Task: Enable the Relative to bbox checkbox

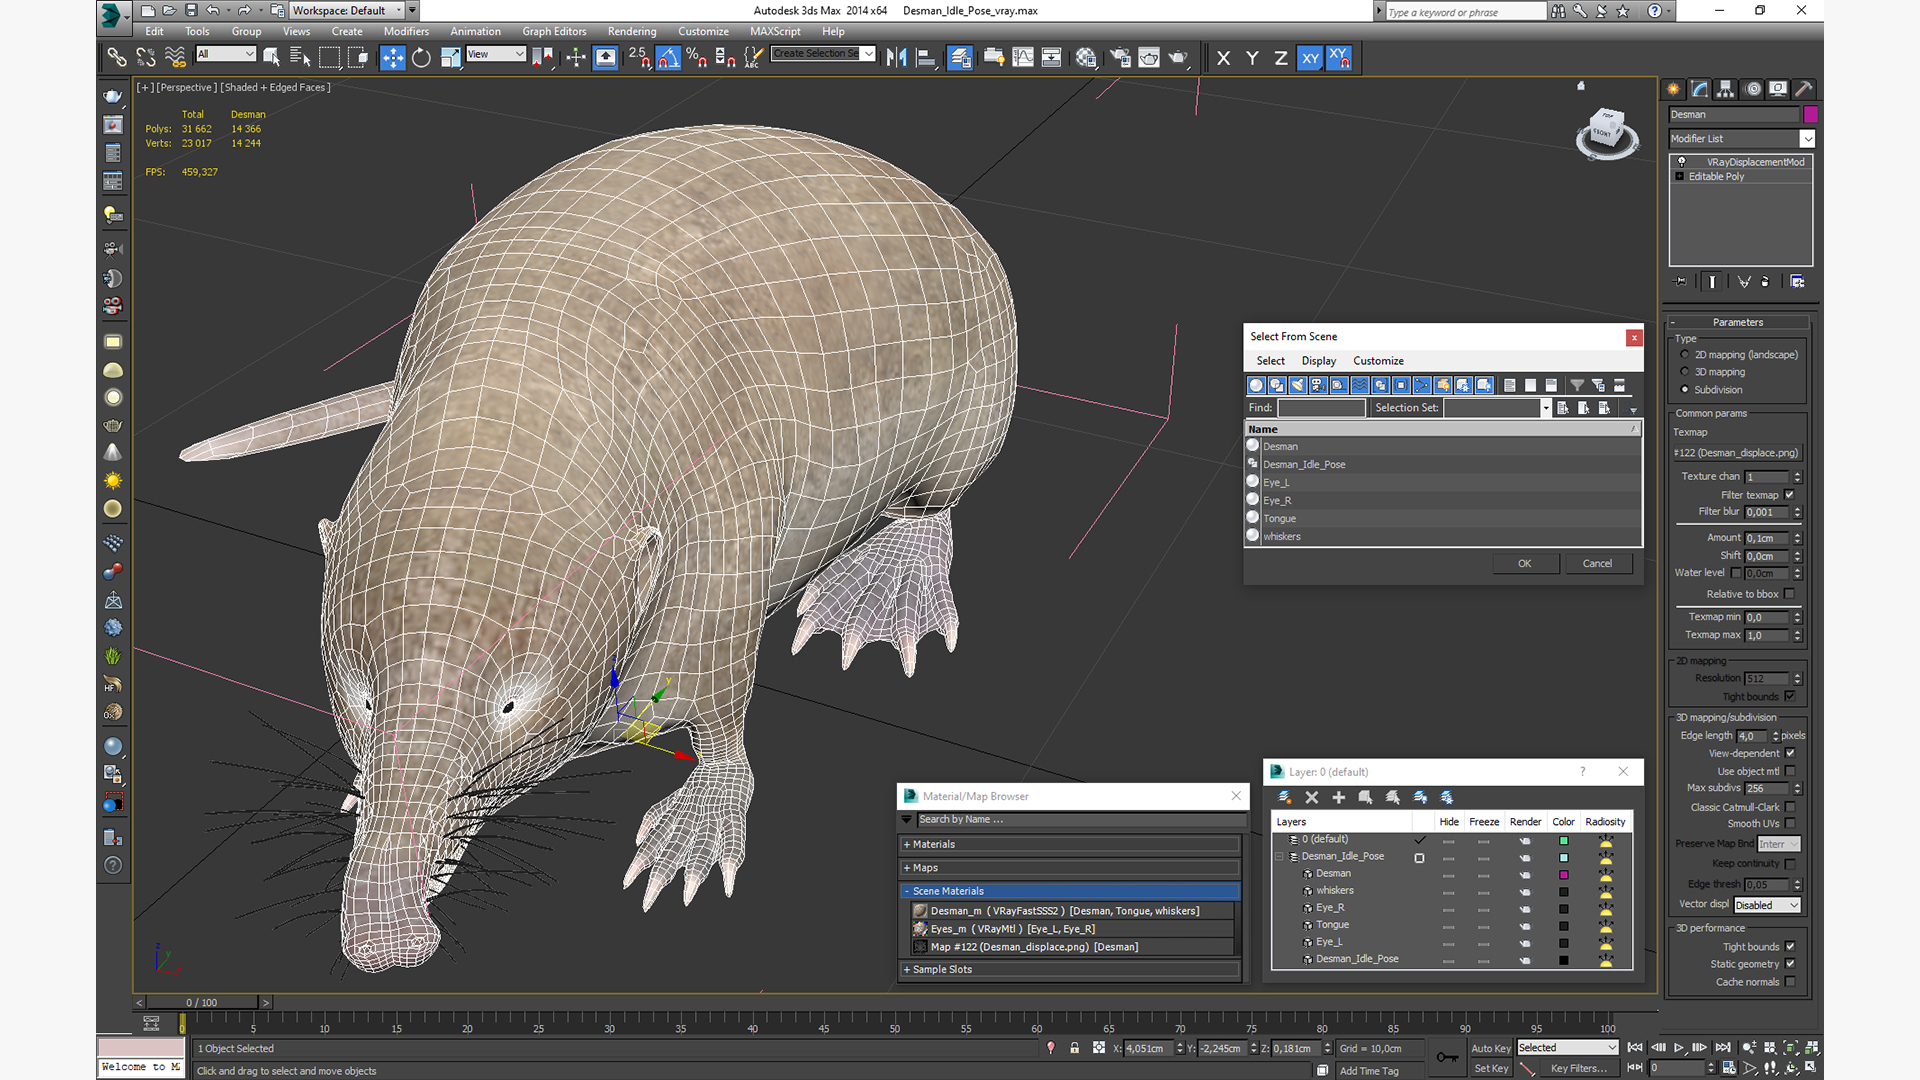Action: pyautogui.click(x=1790, y=593)
